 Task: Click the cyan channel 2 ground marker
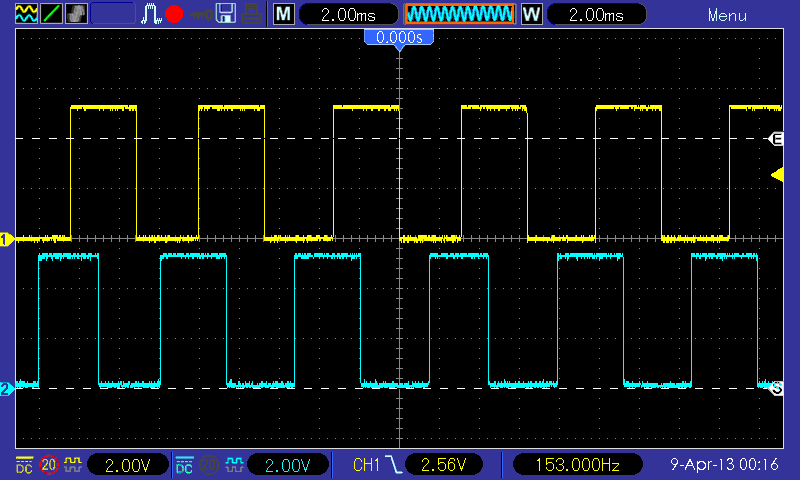pos(6,388)
